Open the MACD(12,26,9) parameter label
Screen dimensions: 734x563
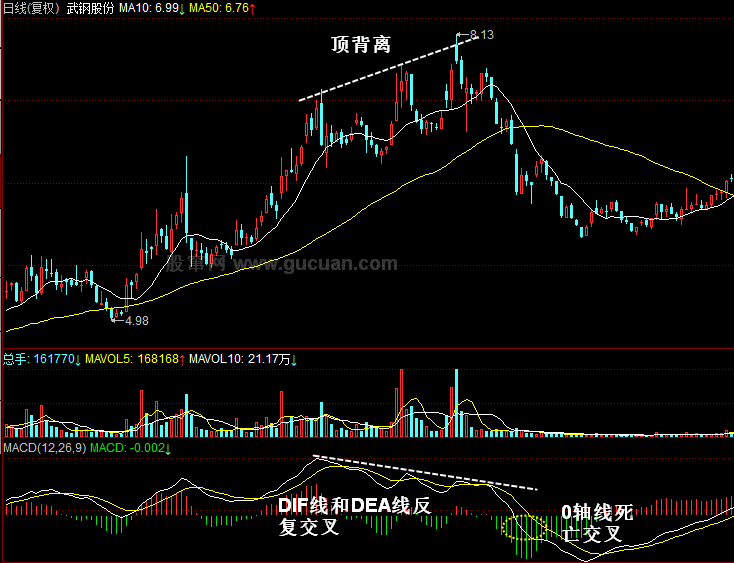pos(43,447)
